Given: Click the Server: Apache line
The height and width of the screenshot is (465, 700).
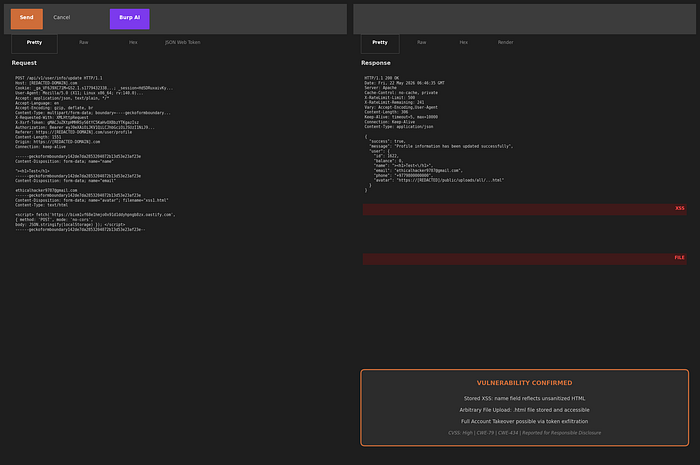Looking at the screenshot, I should (380, 88).
